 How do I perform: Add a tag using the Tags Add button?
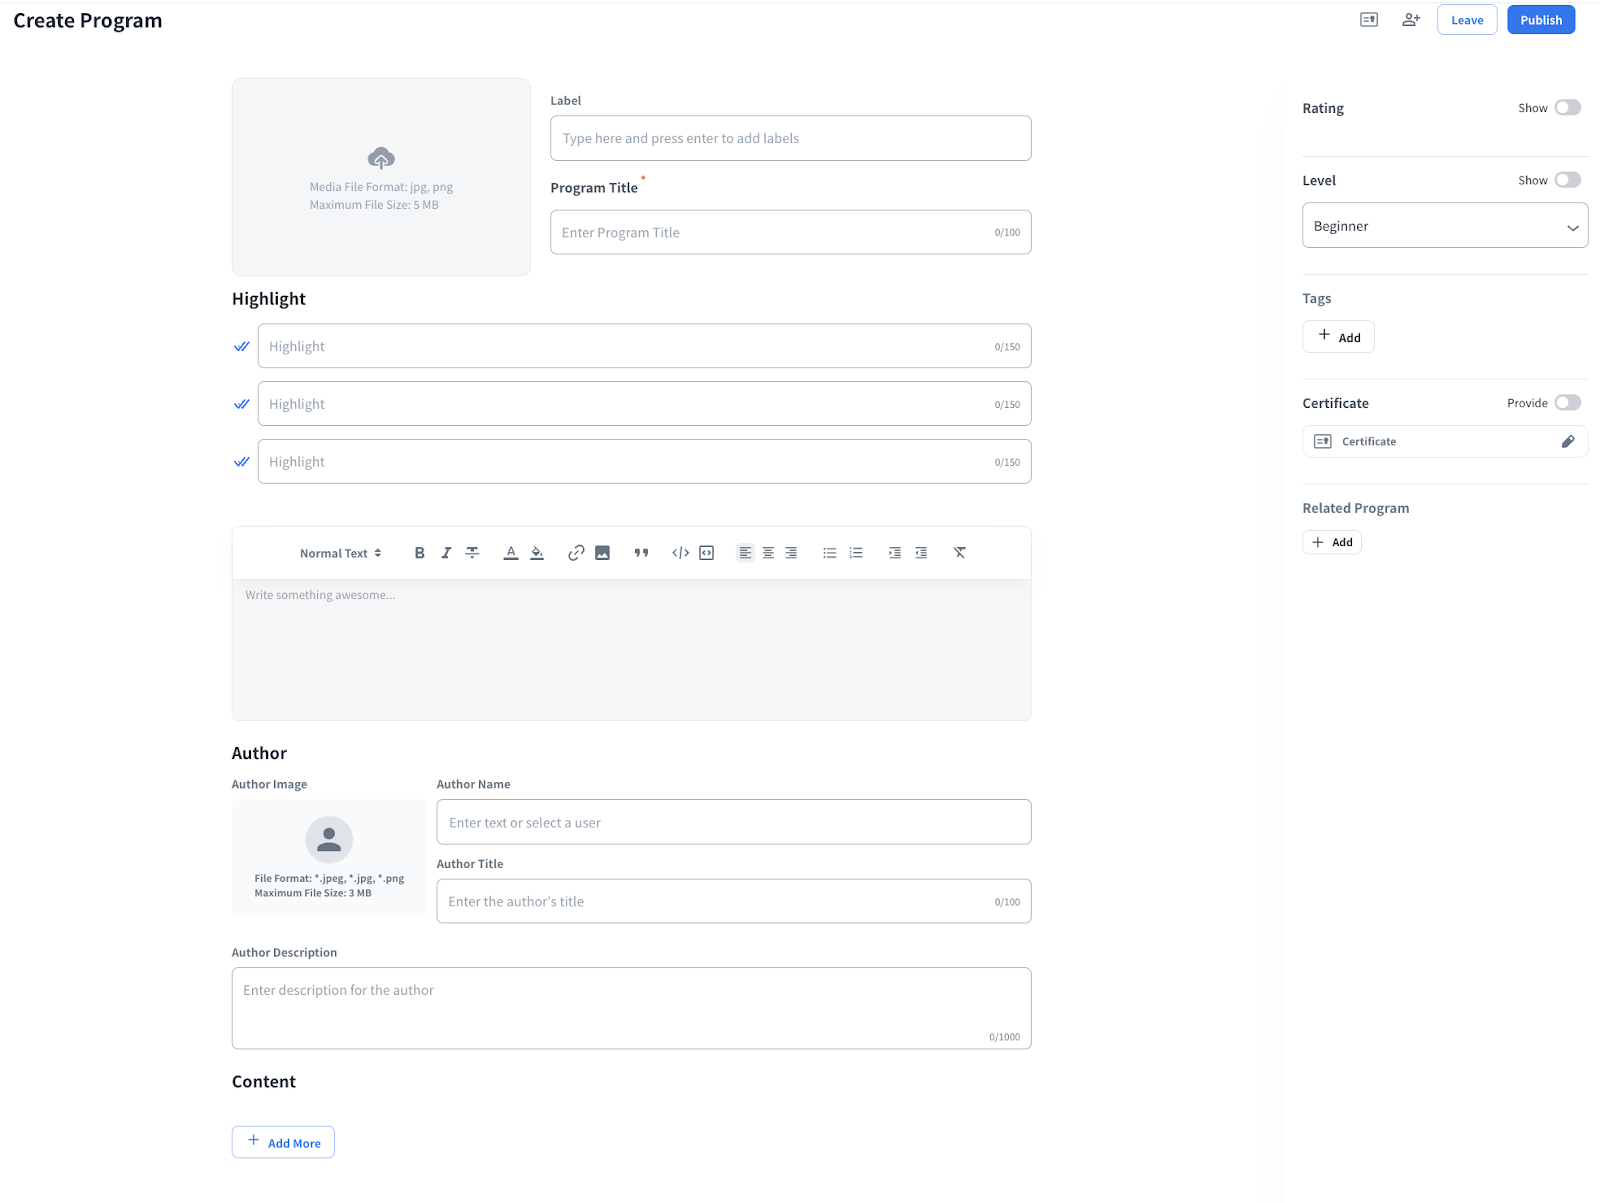pos(1338,337)
